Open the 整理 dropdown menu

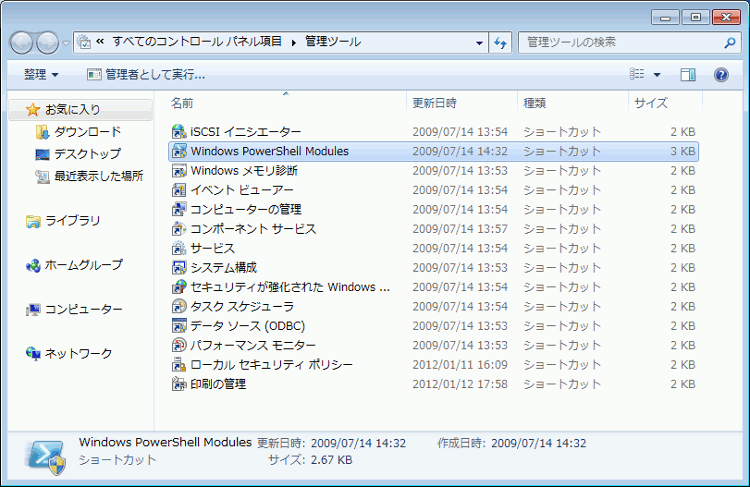click(x=41, y=75)
